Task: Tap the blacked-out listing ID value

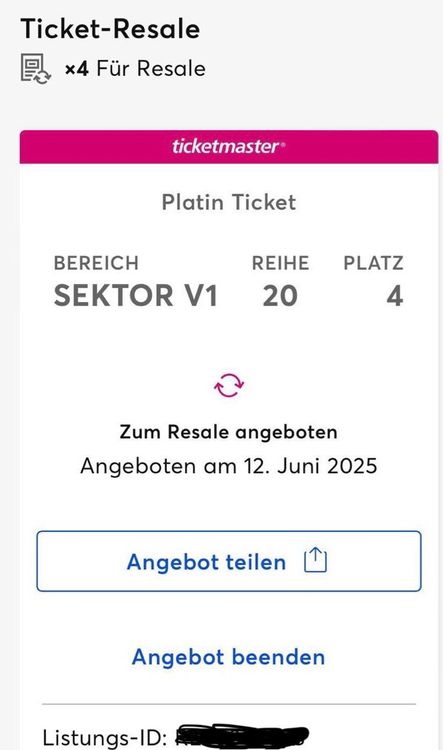Action: click(x=242, y=736)
